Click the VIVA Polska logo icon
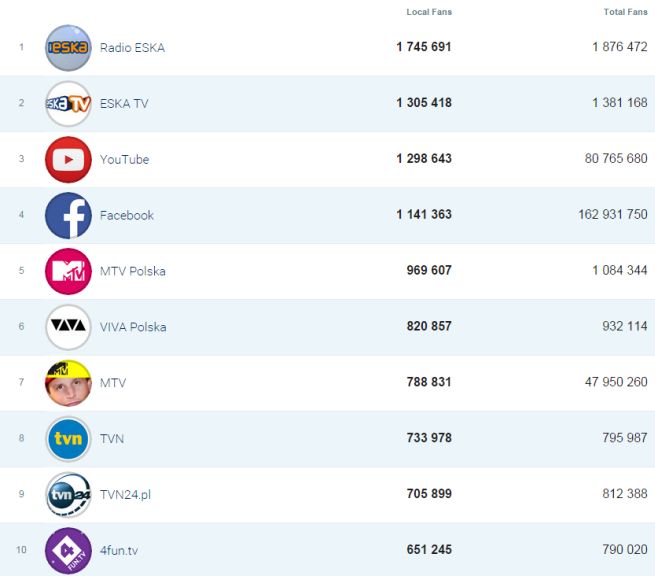Image resolution: width=655 pixels, height=576 pixels. pos(68,327)
